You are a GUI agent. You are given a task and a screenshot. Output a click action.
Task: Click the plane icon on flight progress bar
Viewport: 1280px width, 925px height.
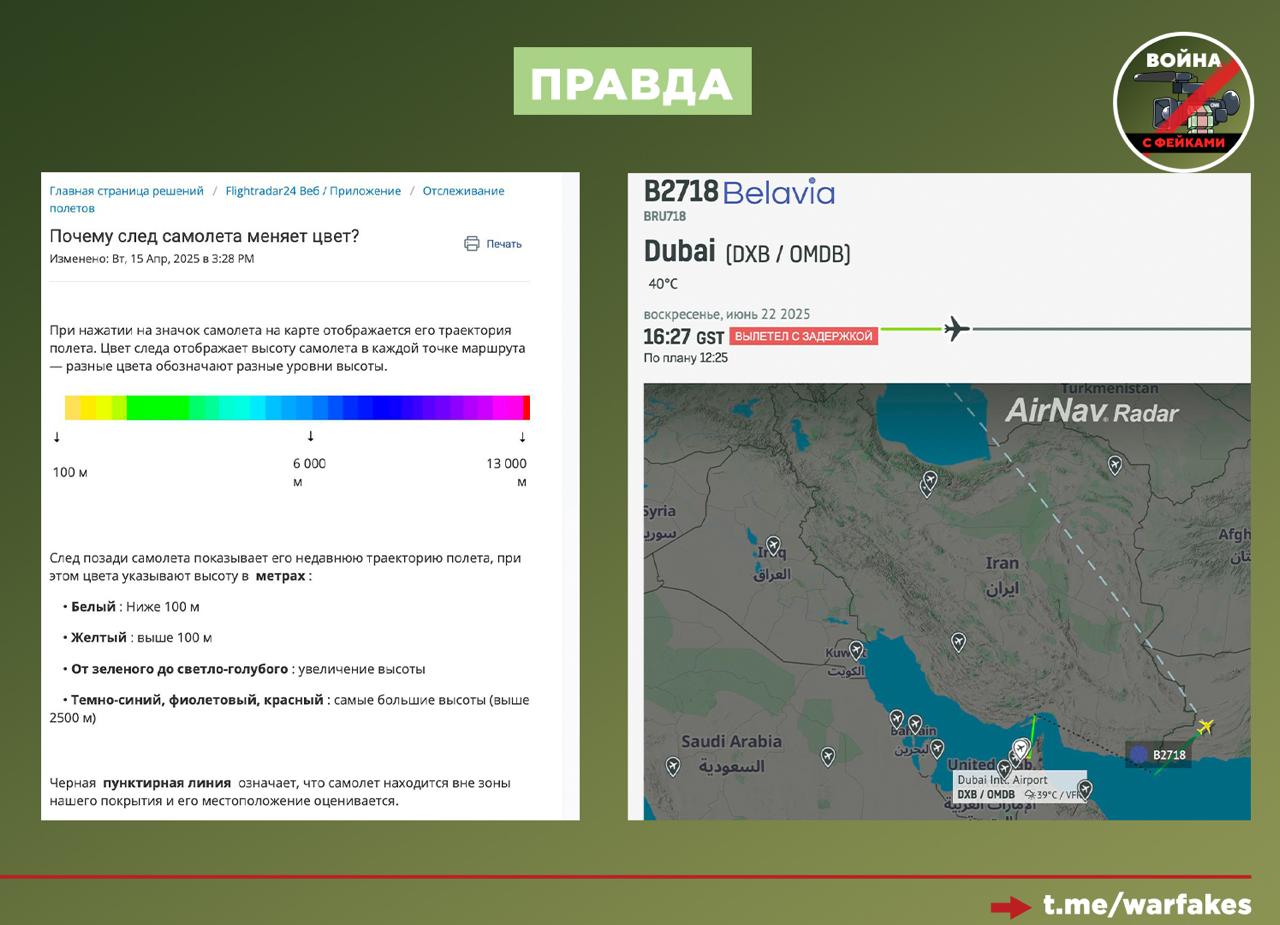[957, 328]
